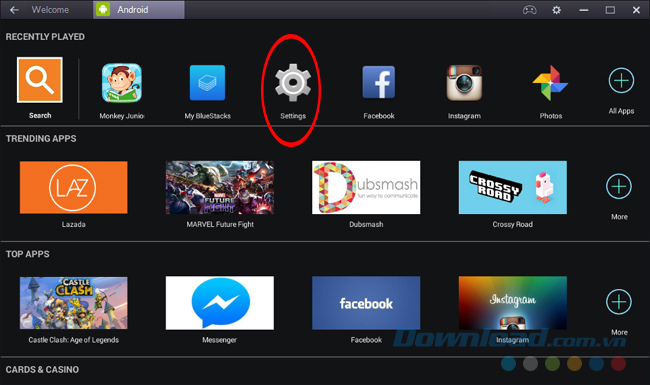Close the BlueStacks window
The image size is (650, 385).
pyautogui.click(x=636, y=10)
